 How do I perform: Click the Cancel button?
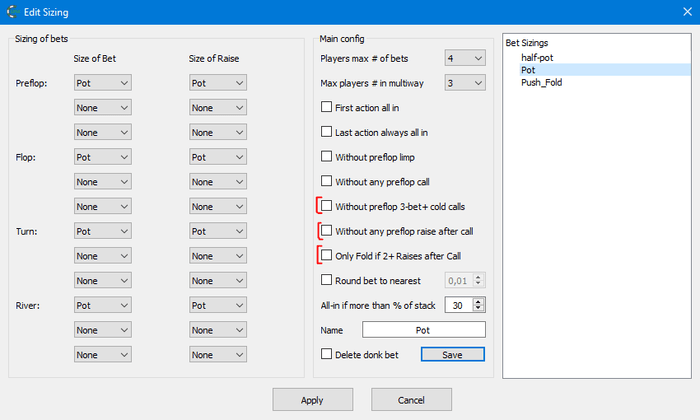(x=411, y=400)
